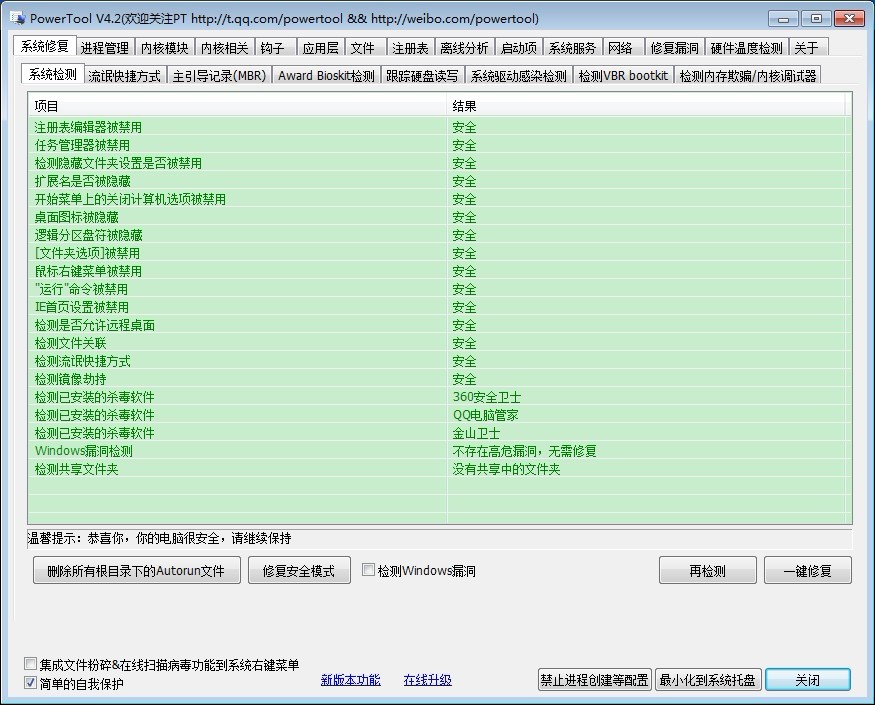The image size is (875, 705).
Task: Click 删除所有根目录下的Autorun文件 button
Action: (x=136, y=571)
